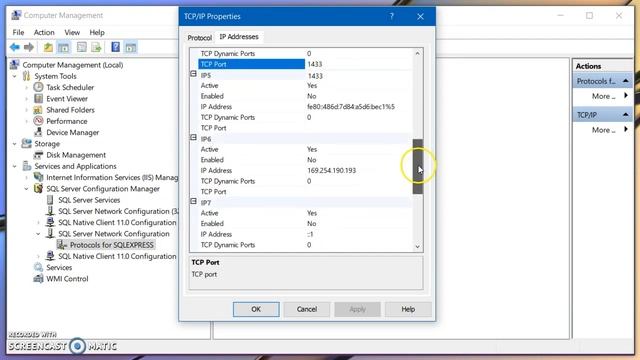Click the dialog Help button
Image resolution: width=640 pixels, height=360 pixels.
408,309
